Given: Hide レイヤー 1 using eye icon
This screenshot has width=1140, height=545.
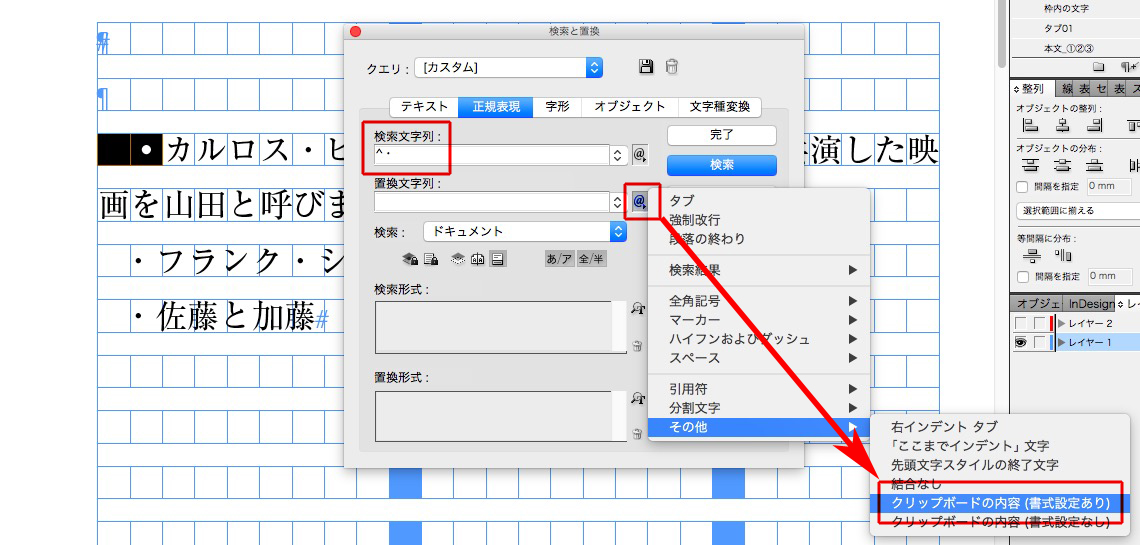Looking at the screenshot, I should pyautogui.click(x=1020, y=343).
